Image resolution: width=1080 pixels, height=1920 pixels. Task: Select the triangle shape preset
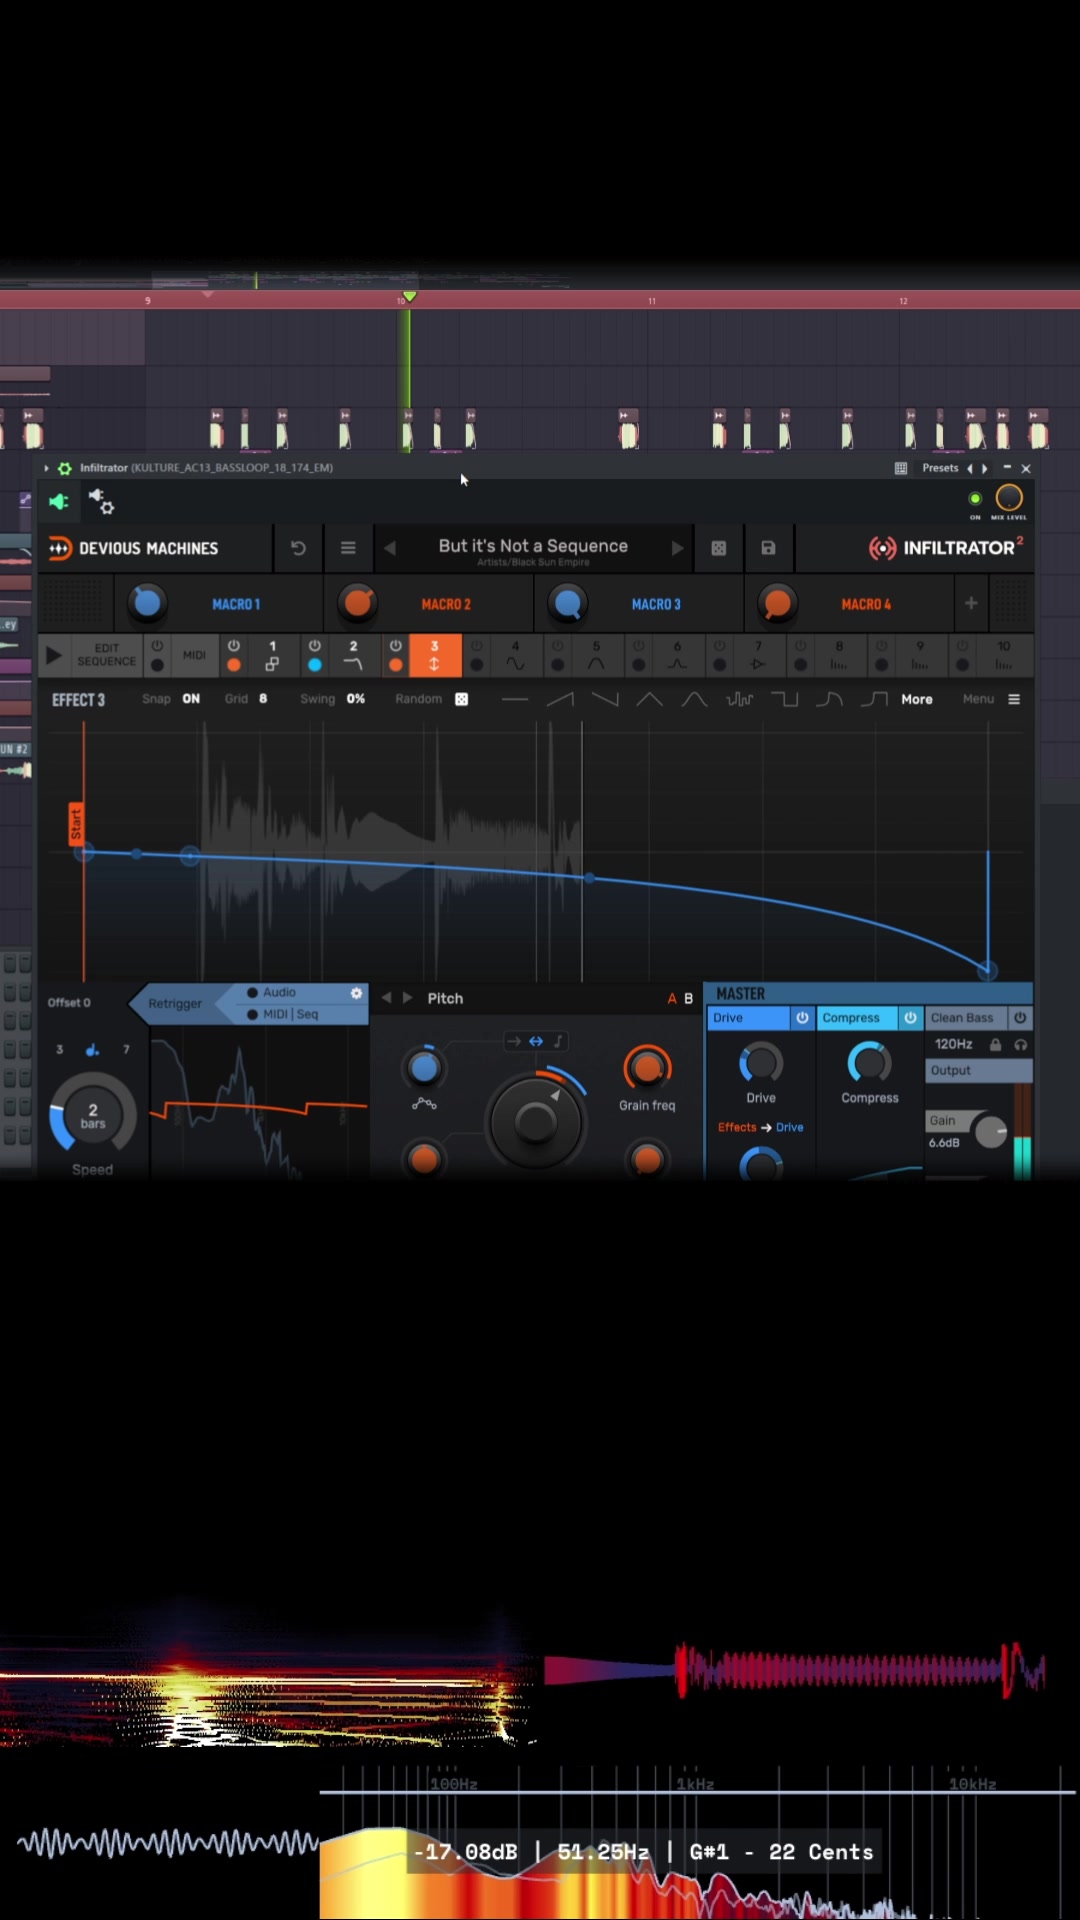(x=650, y=699)
